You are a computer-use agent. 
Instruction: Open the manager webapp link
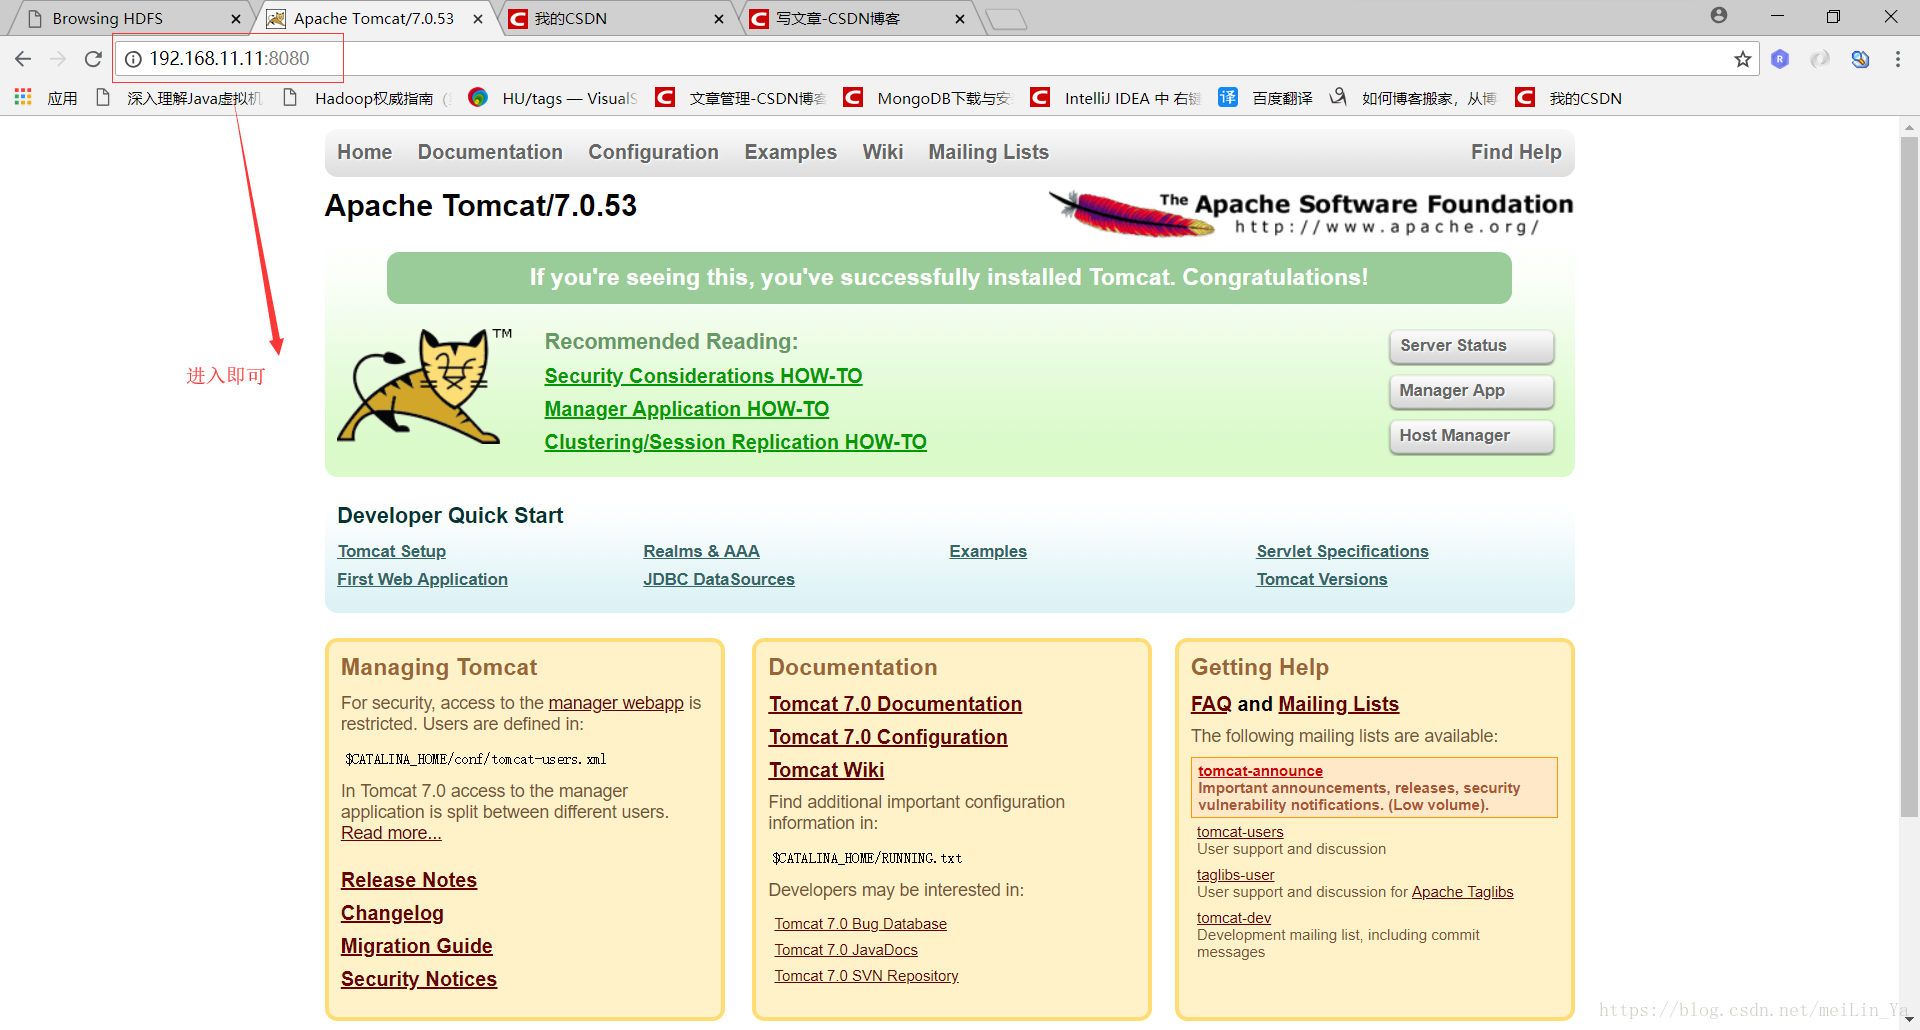616,703
